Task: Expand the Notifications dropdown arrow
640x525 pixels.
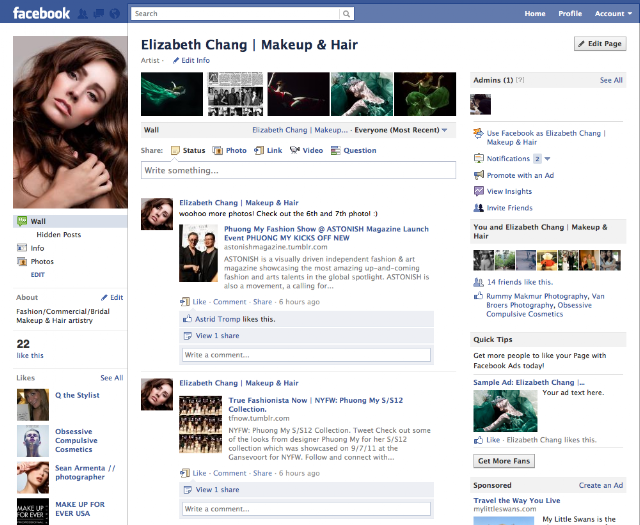Action: point(547,158)
